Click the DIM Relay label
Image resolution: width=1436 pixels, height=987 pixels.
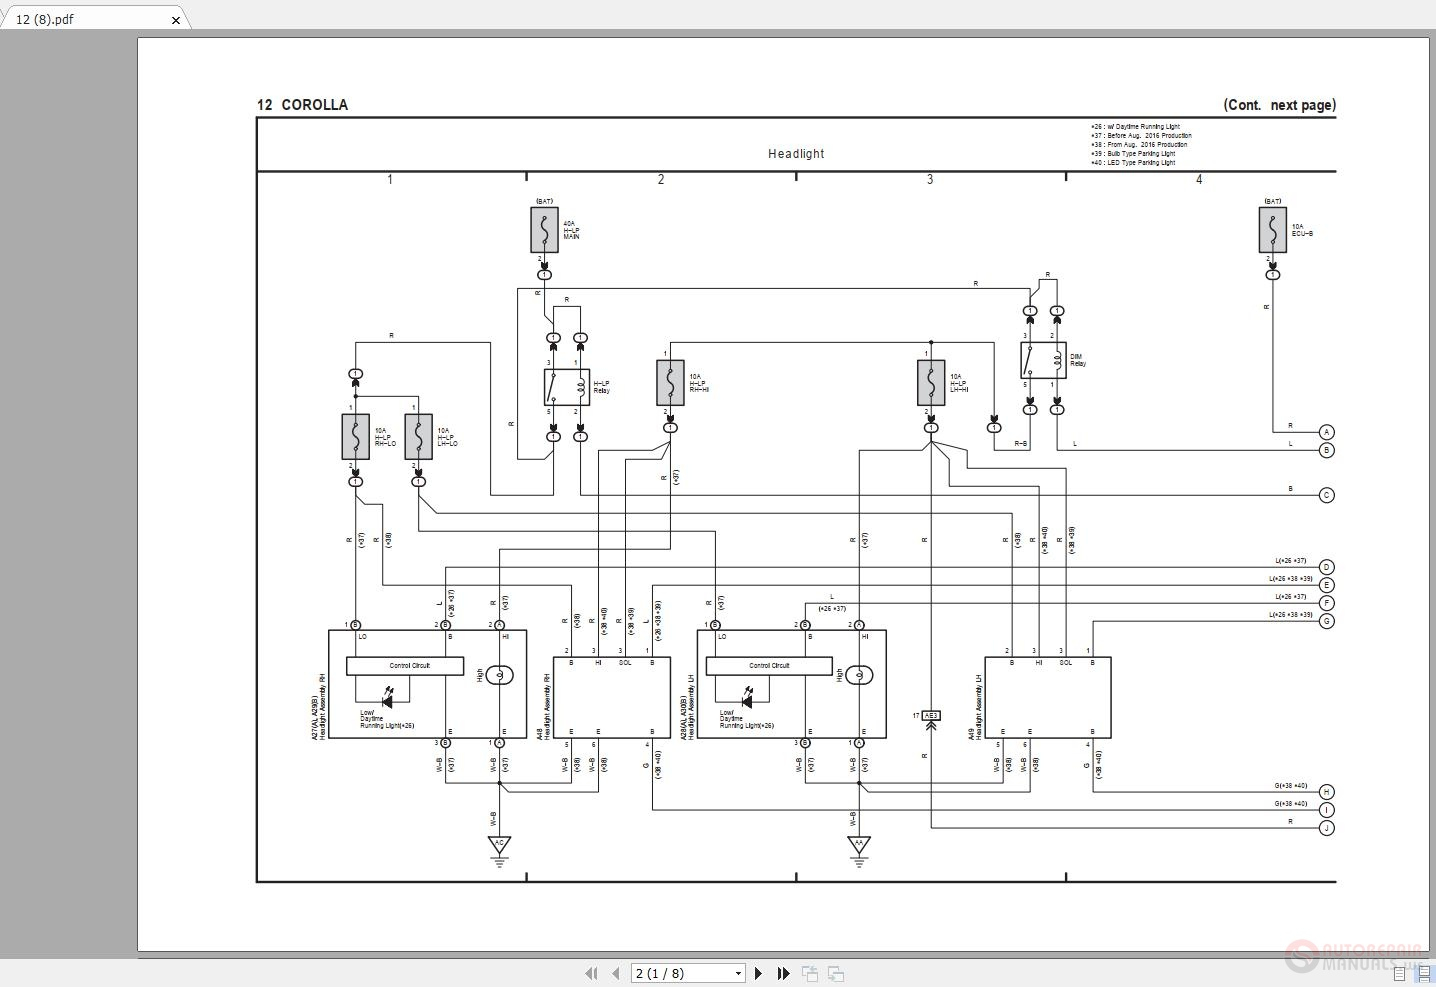click(x=1078, y=360)
